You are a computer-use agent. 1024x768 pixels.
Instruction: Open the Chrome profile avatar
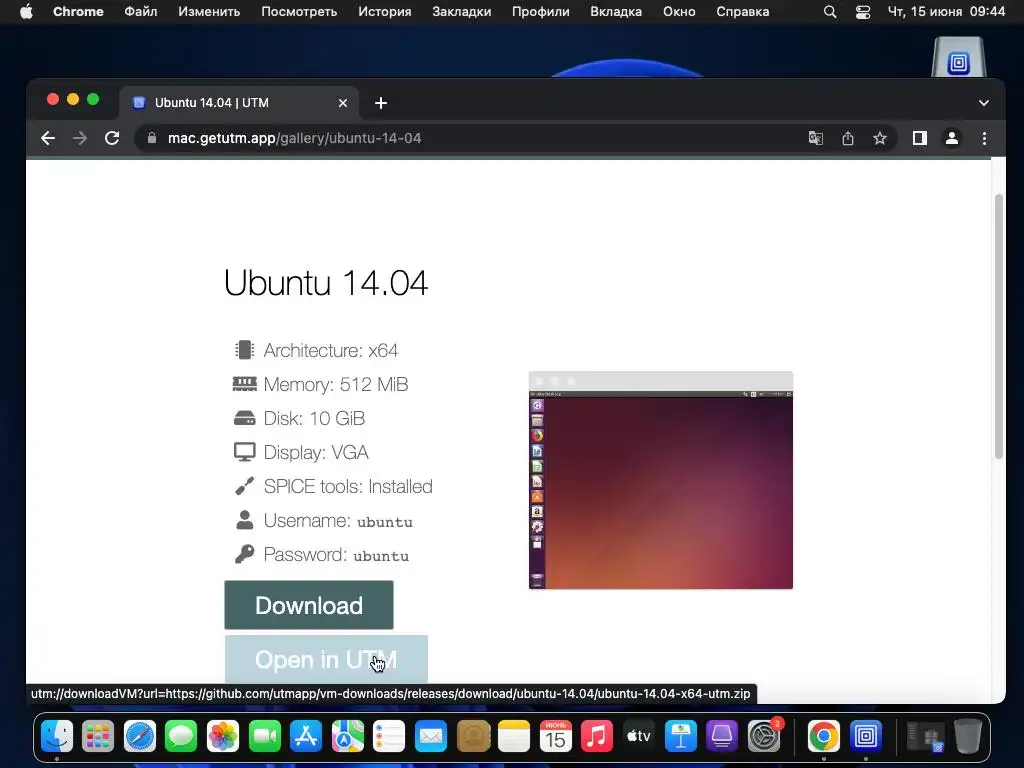(952, 138)
